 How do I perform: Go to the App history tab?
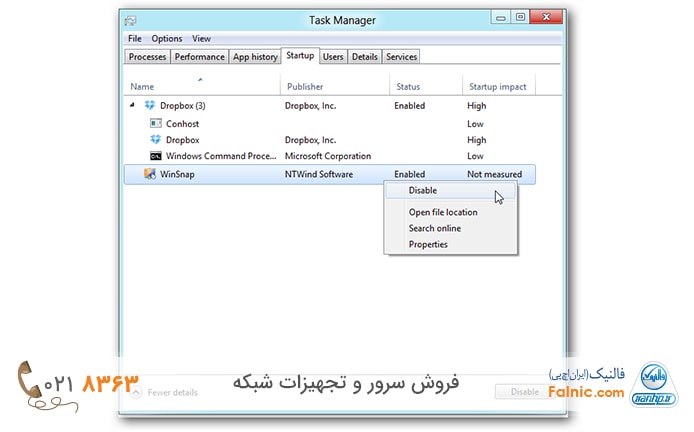coord(255,57)
